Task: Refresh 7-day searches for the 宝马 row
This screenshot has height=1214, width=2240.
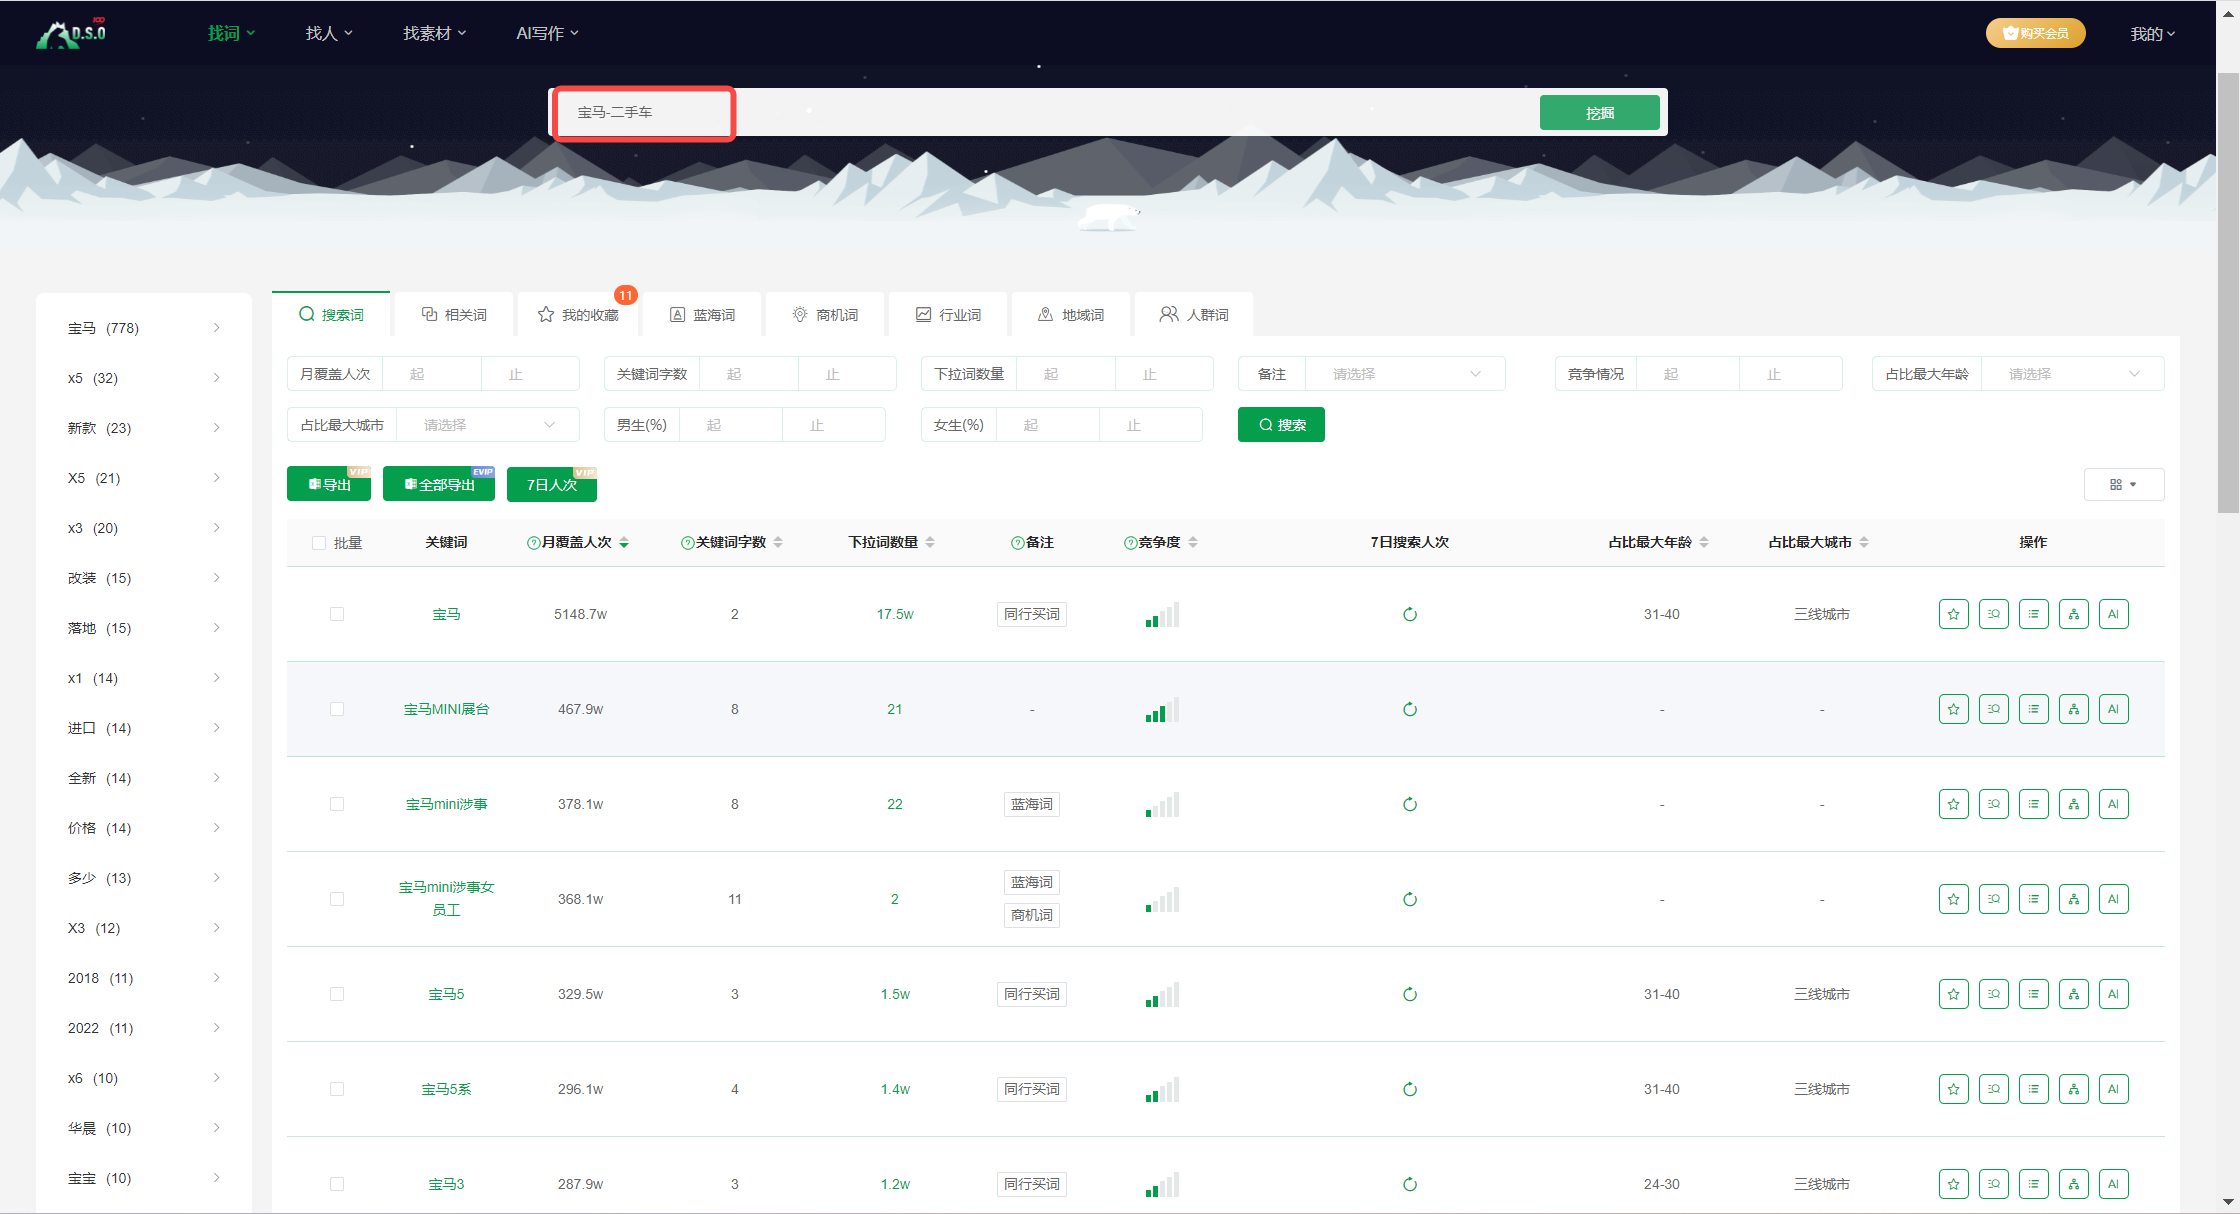Action: pos(1410,614)
